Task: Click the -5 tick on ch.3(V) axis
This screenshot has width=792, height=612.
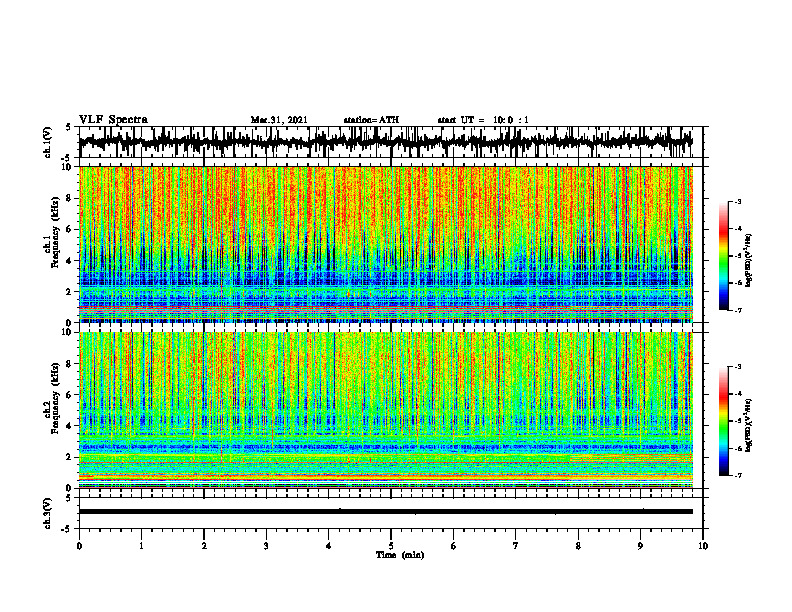Action: pos(67,529)
